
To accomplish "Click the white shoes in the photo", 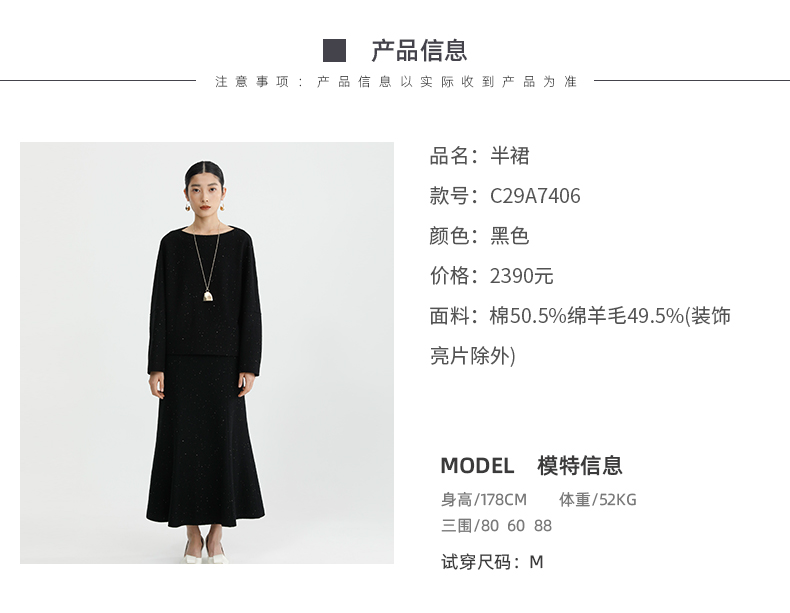I will pos(206,553).
